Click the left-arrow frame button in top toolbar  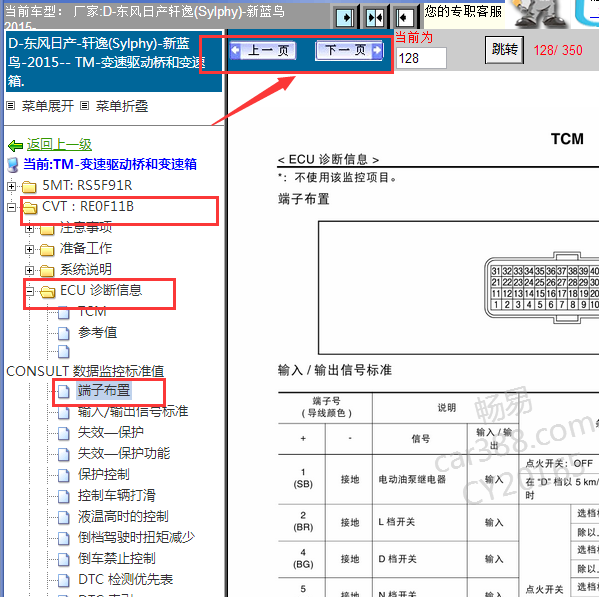pos(404,17)
